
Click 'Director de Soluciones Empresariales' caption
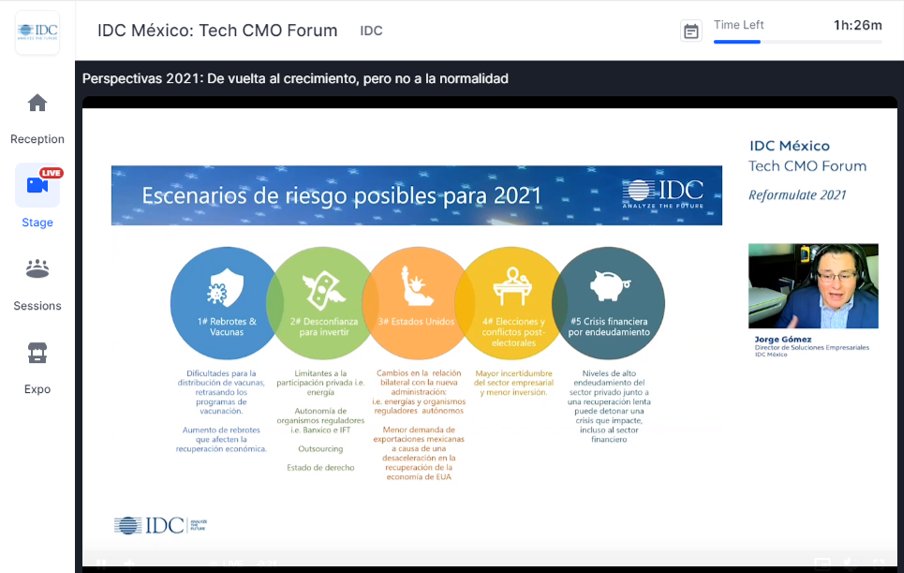point(812,348)
